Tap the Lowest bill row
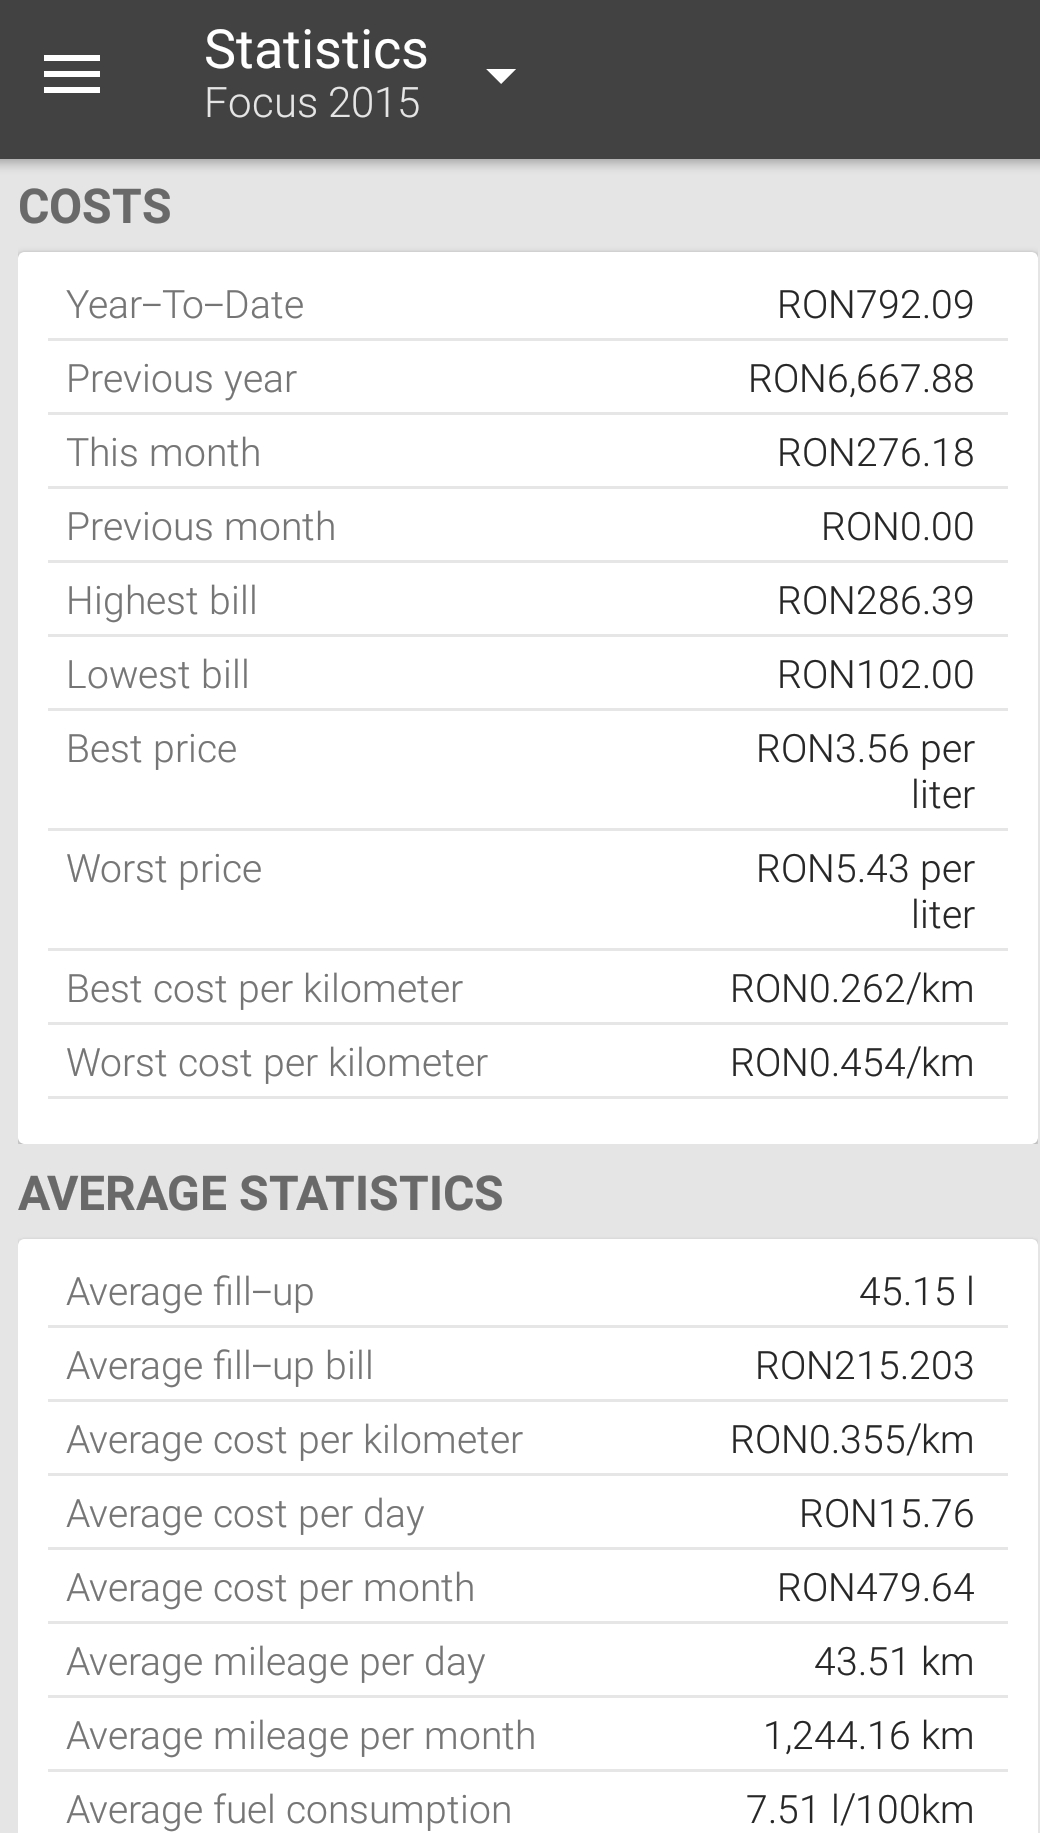This screenshot has width=1040, height=1833. (x=527, y=674)
